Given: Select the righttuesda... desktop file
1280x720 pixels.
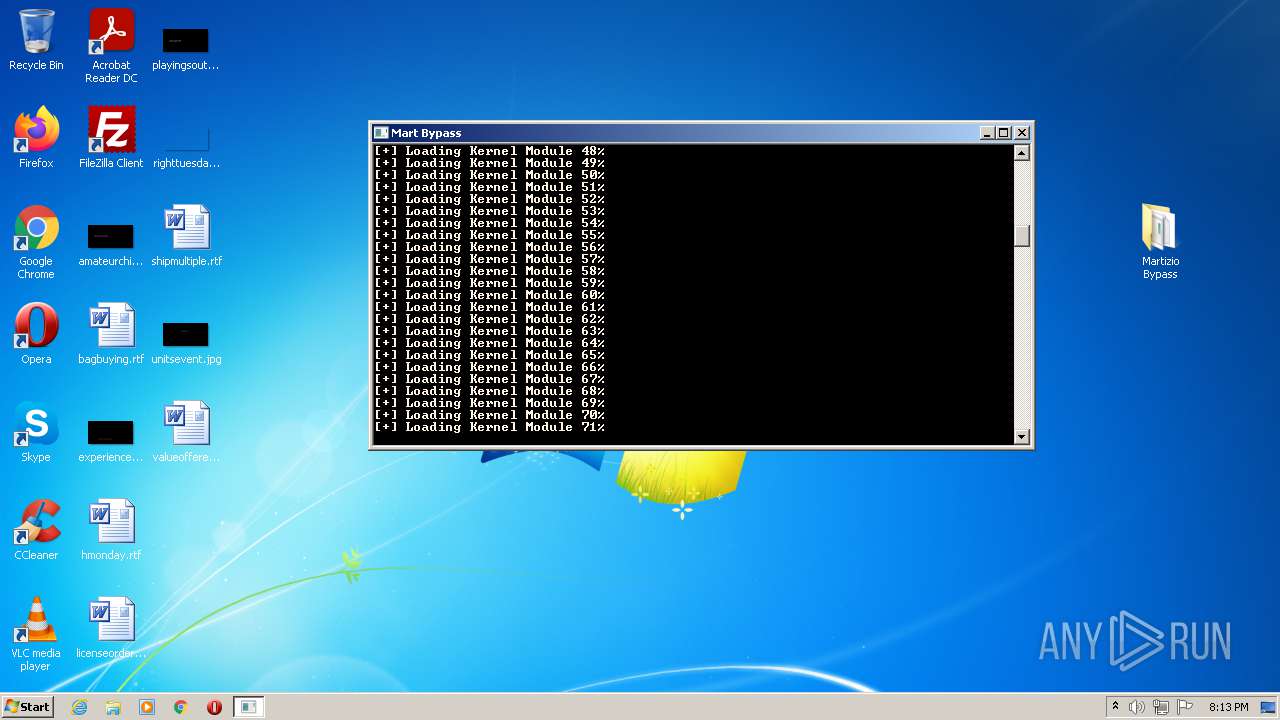Looking at the screenshot, I should click(186, 146).
